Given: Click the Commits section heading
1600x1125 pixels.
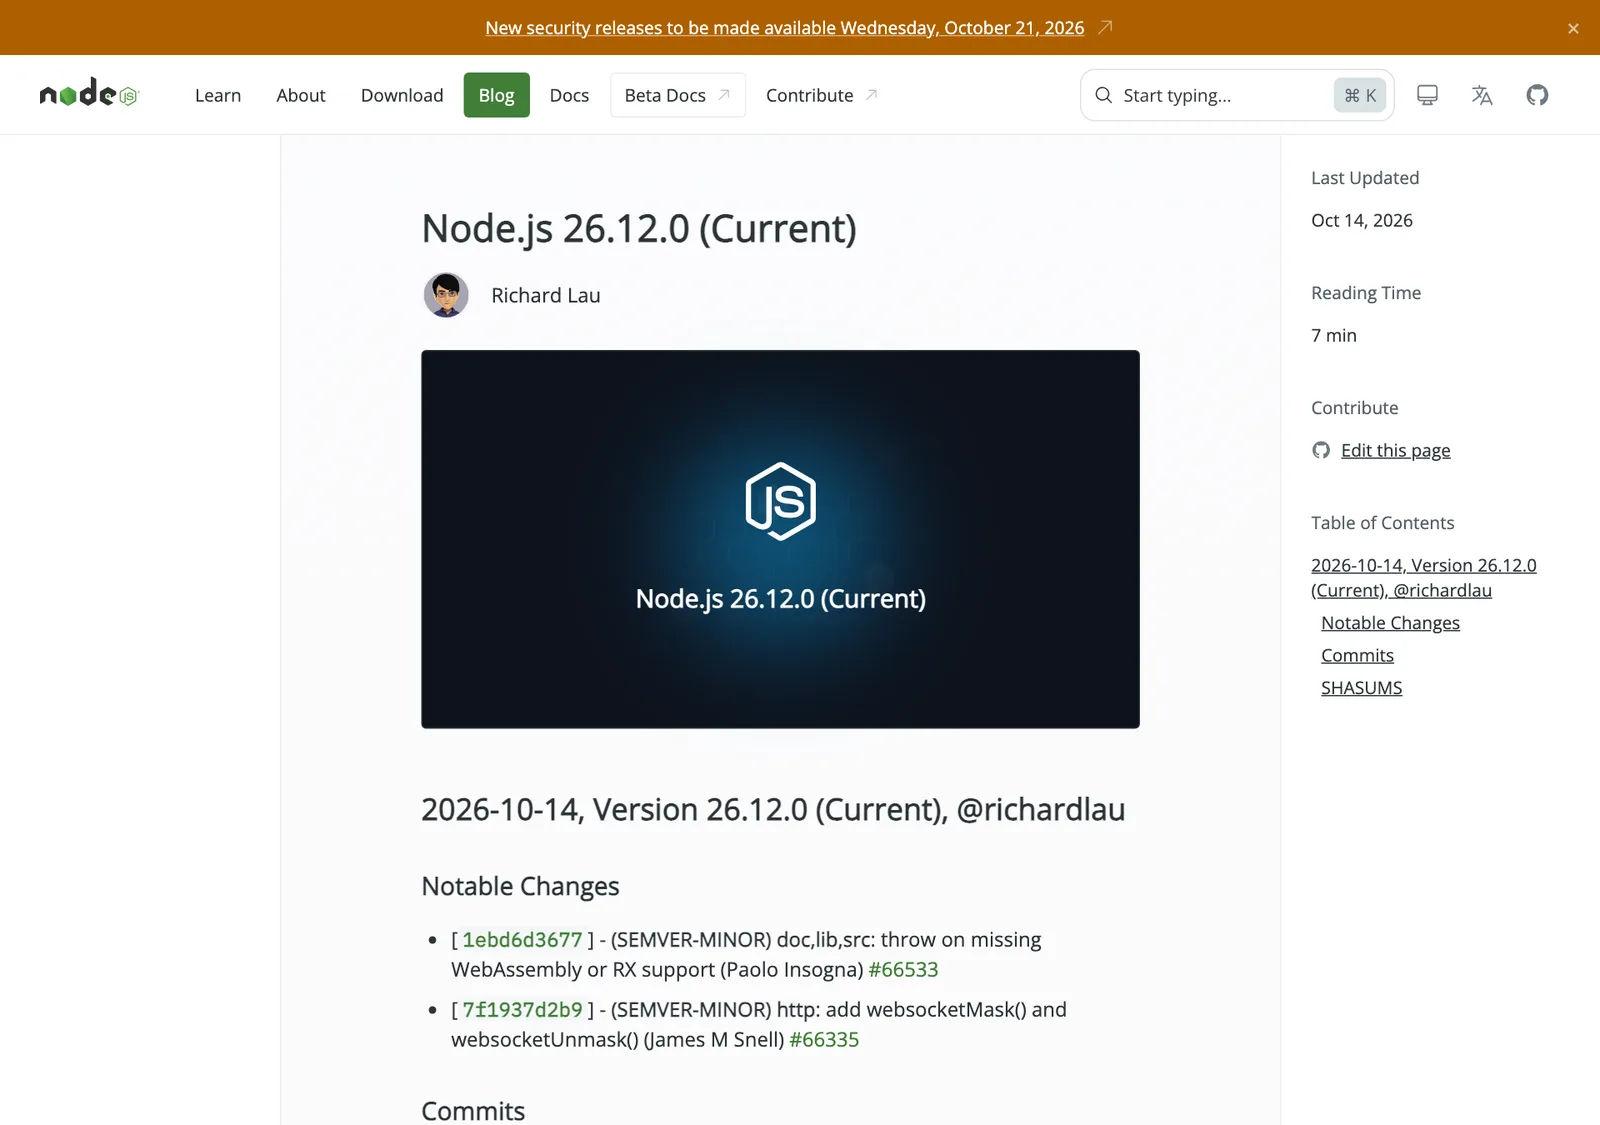Looking at the screenshot, I should pyautogui.click(x=473, y=1110).
